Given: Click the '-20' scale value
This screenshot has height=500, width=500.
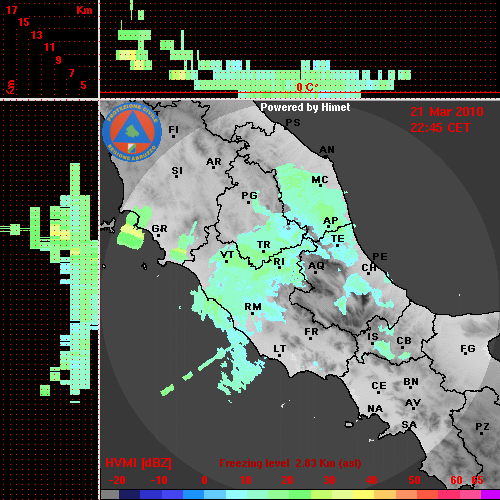Looking at the screenshot, I should pyautogui.click(x=117, y=480).
